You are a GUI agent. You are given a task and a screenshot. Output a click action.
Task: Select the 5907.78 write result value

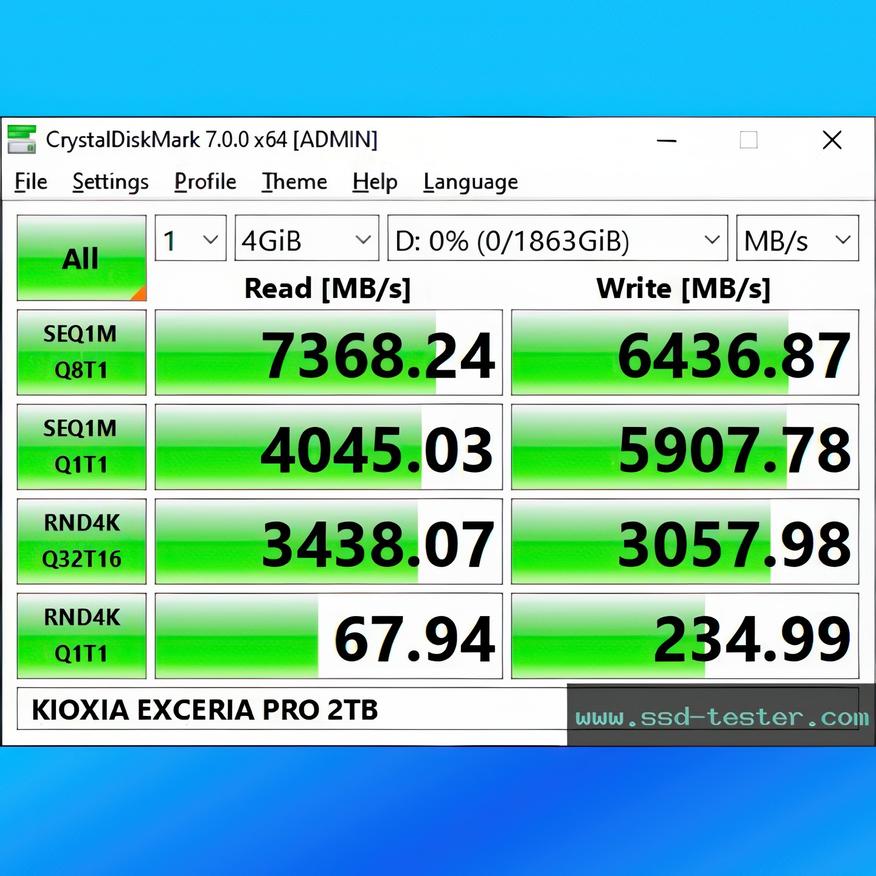coord(685,447)
